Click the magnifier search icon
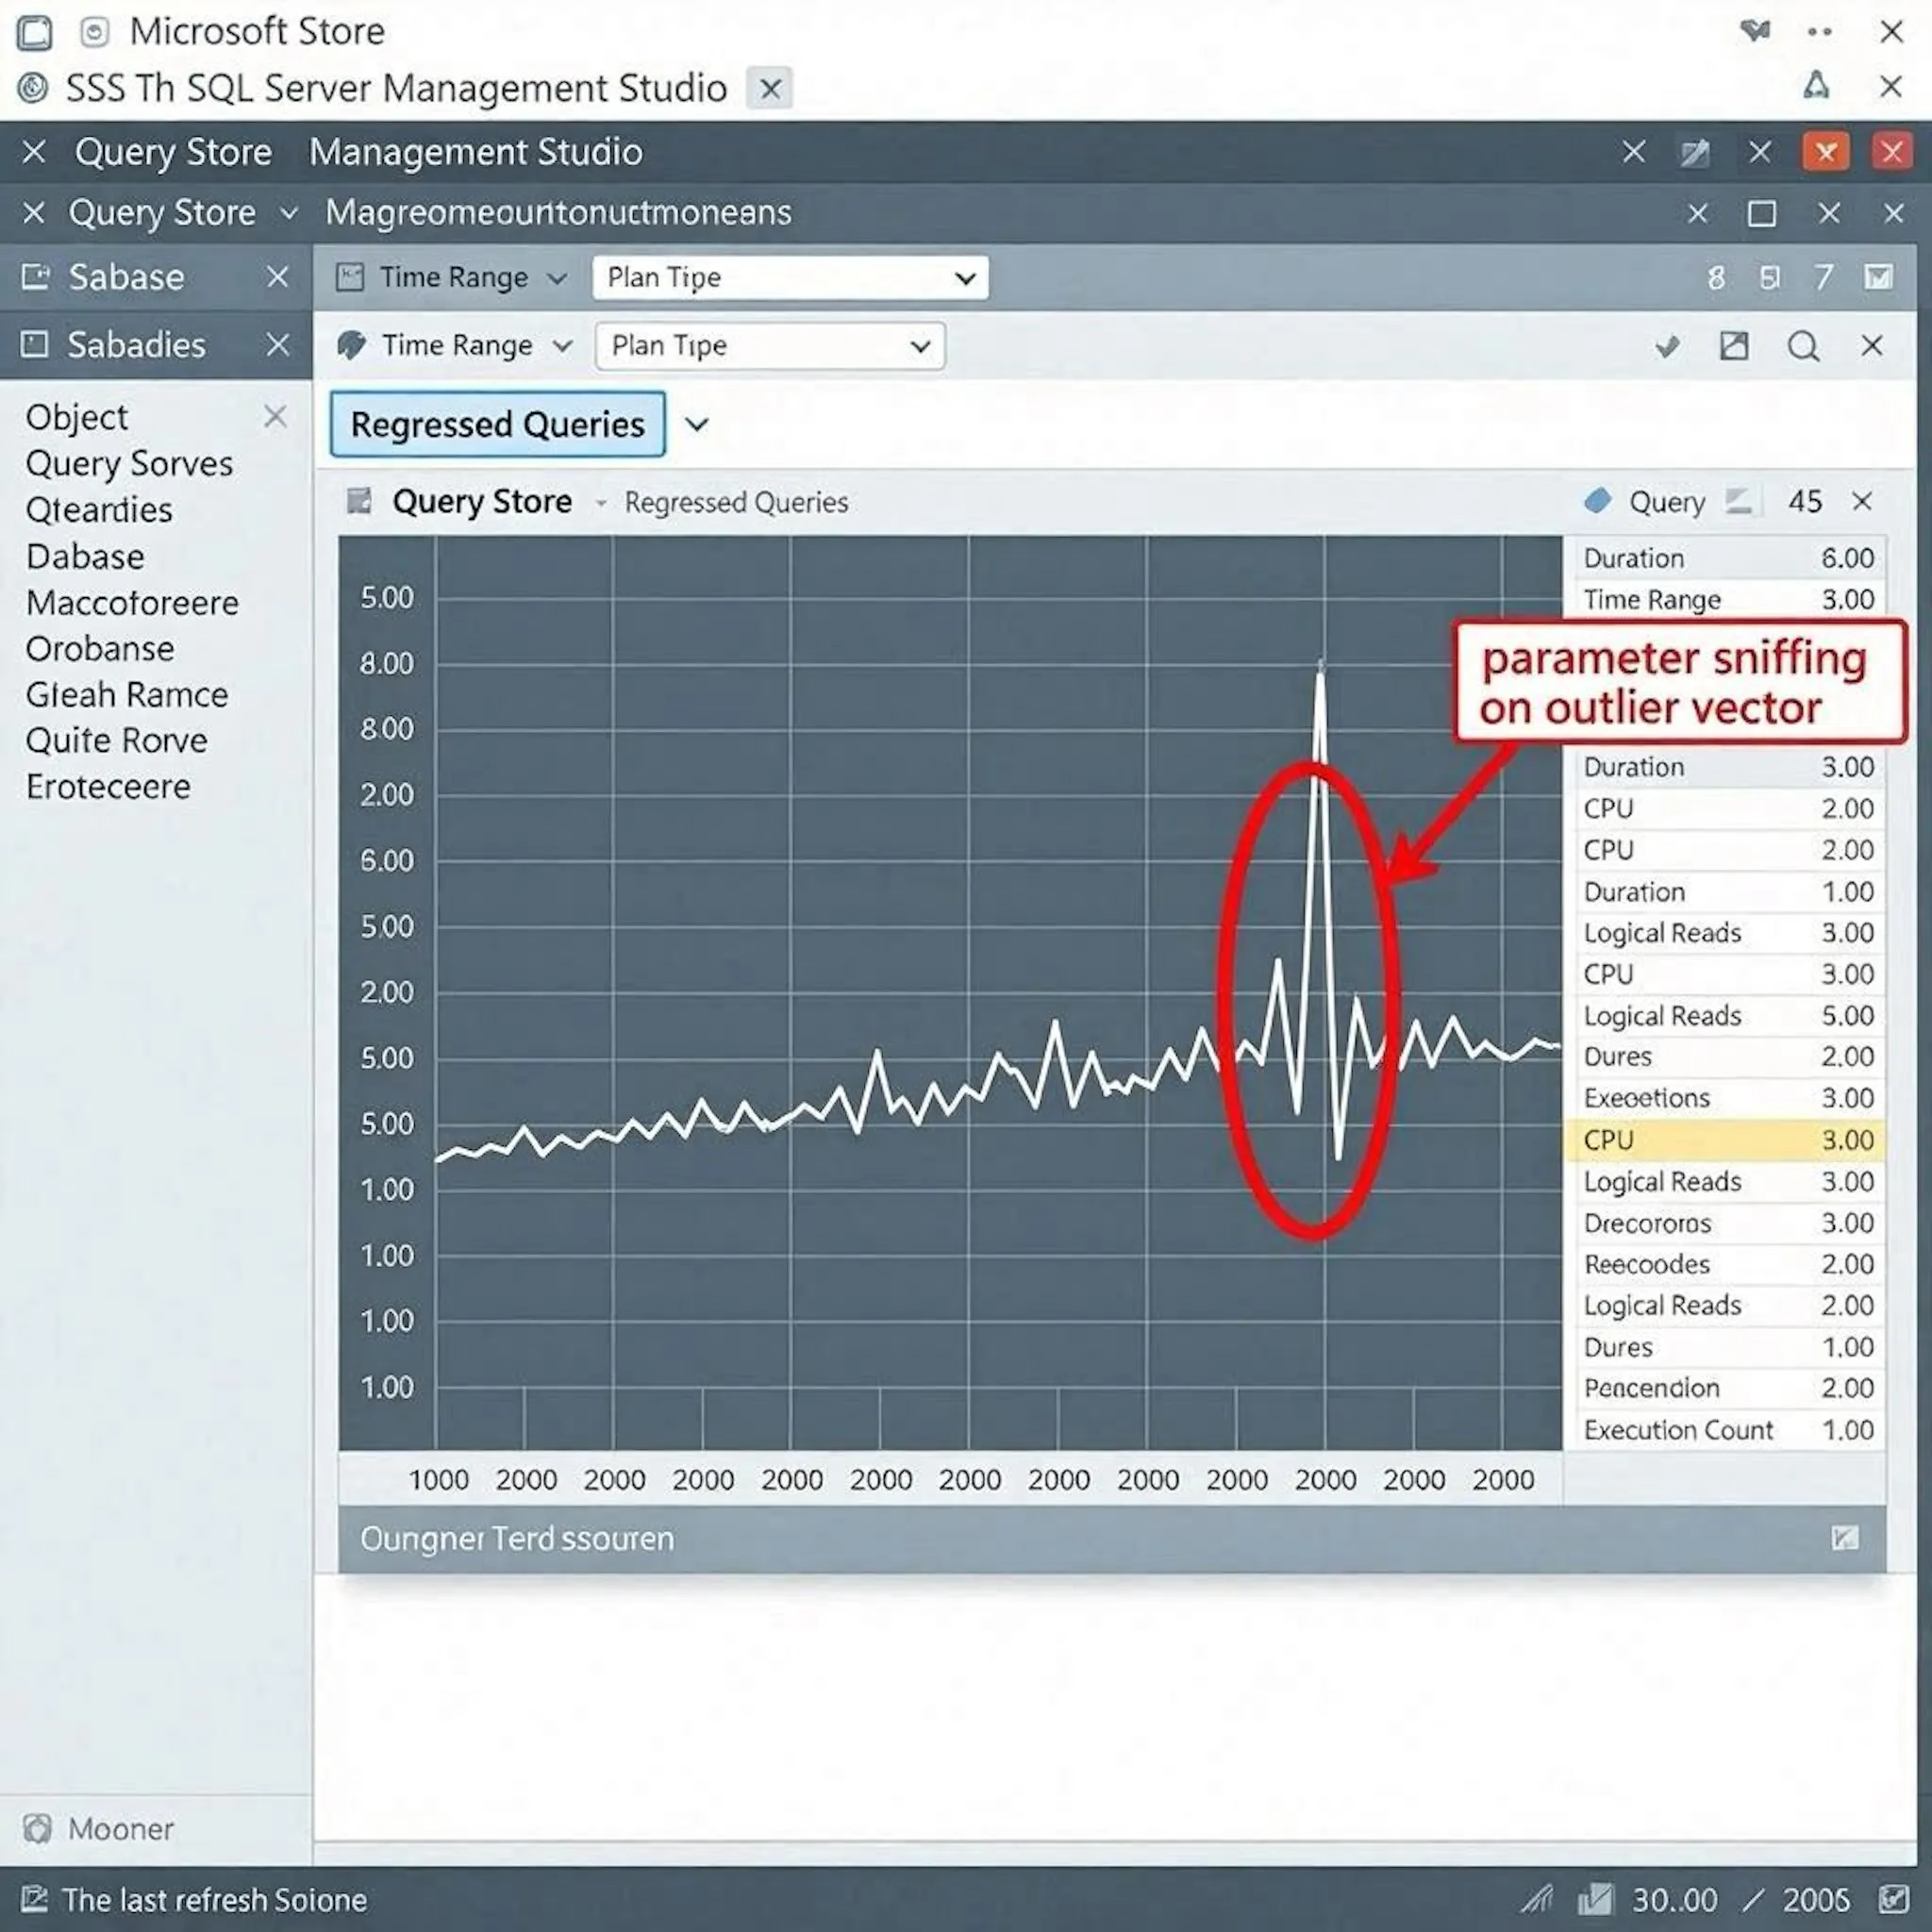Viewport: 1932px width, 1932px height. (x=1803, y=347)
